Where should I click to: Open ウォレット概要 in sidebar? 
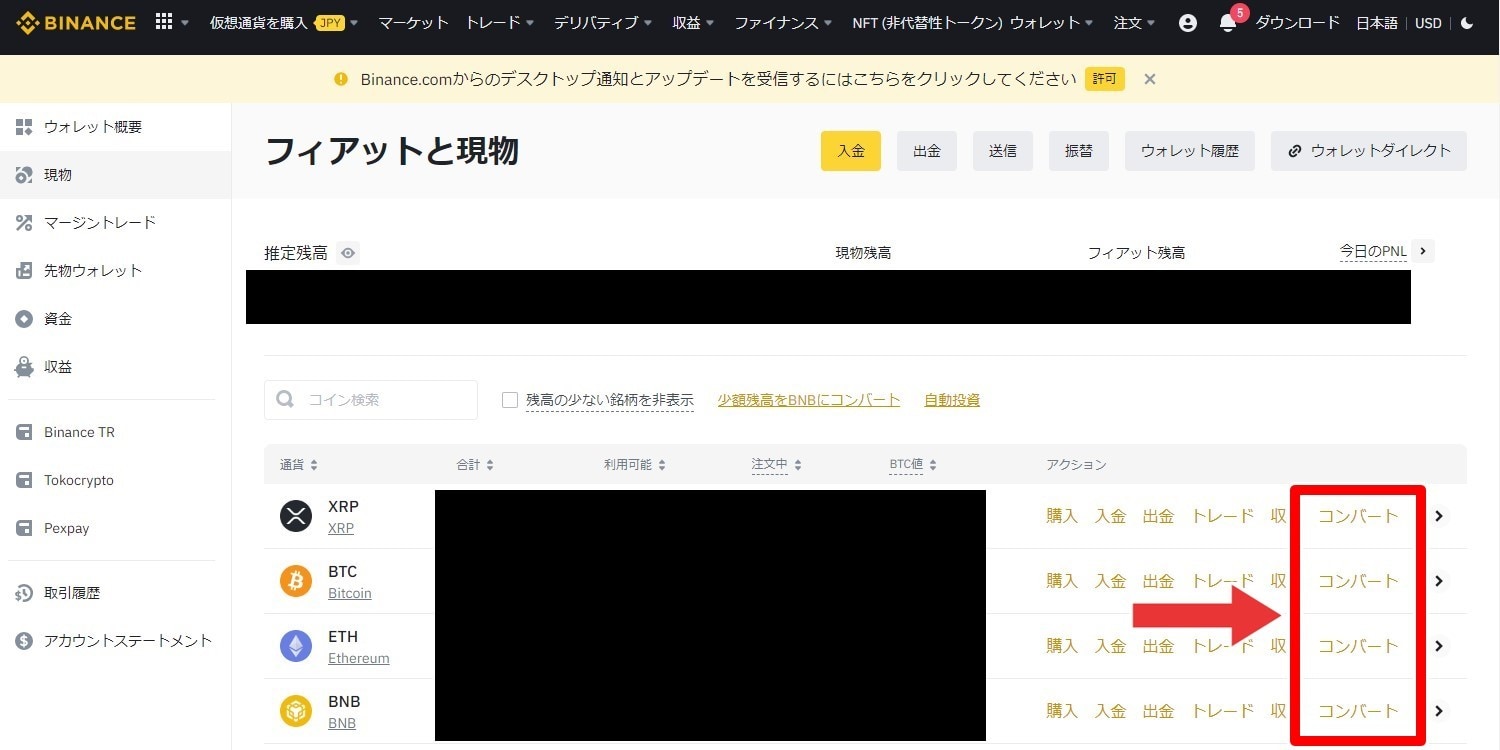pos(115,127)
